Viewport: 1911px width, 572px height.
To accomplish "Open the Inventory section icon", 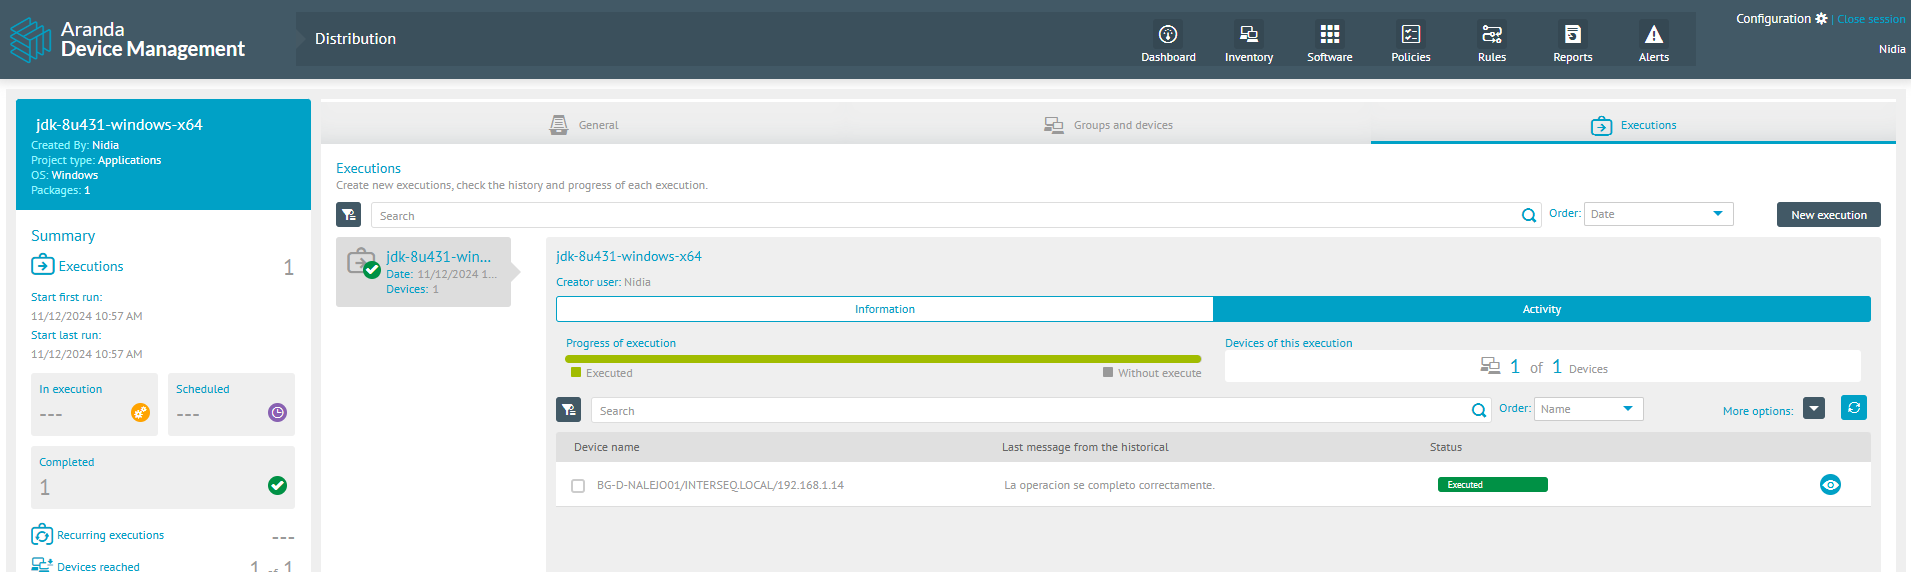I will pos(1248,35).
